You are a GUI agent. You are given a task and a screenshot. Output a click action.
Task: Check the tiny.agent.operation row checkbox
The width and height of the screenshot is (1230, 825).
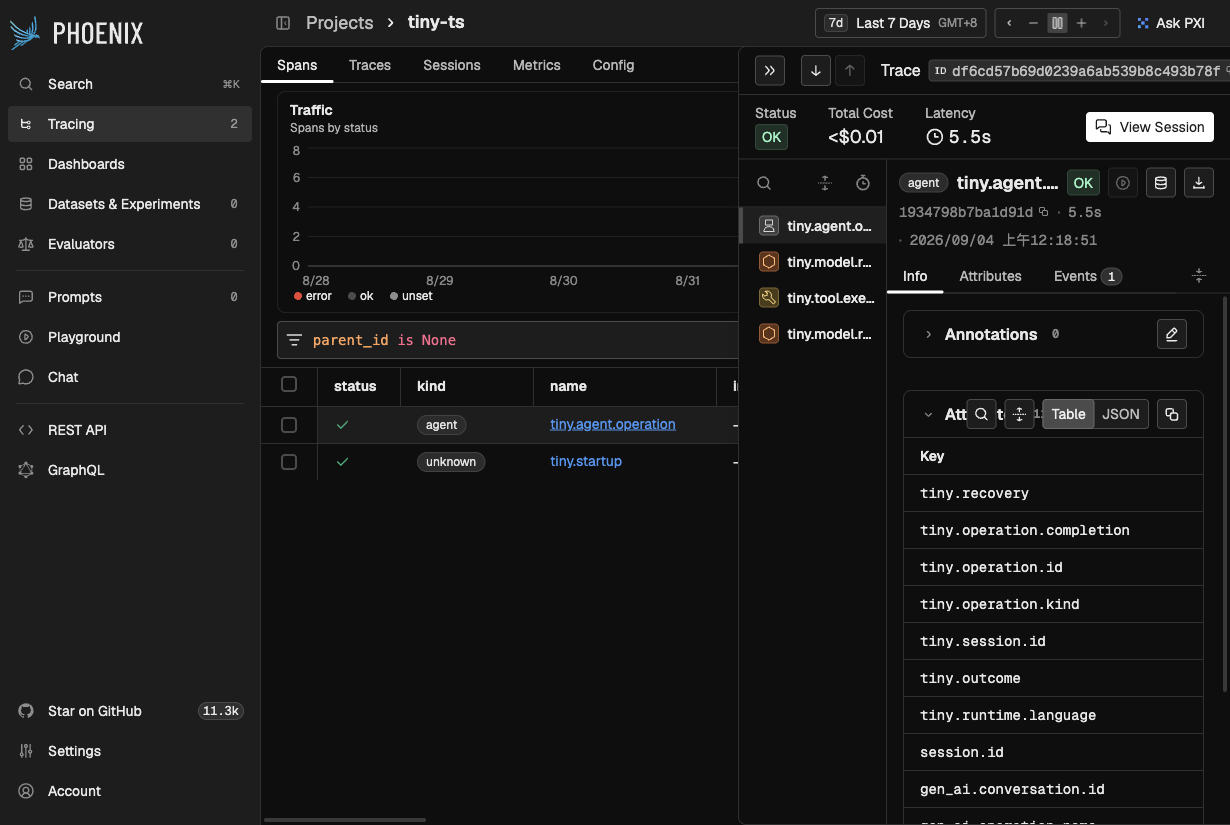click(x=289, y=425)
